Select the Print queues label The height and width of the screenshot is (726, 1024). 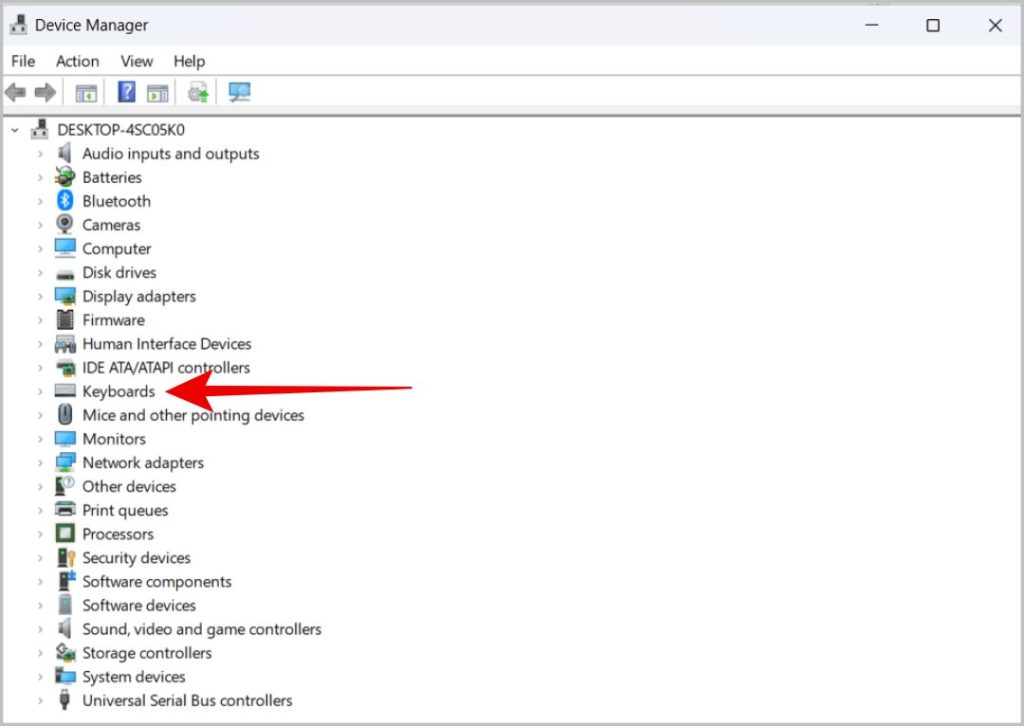[x=125, y=510]
